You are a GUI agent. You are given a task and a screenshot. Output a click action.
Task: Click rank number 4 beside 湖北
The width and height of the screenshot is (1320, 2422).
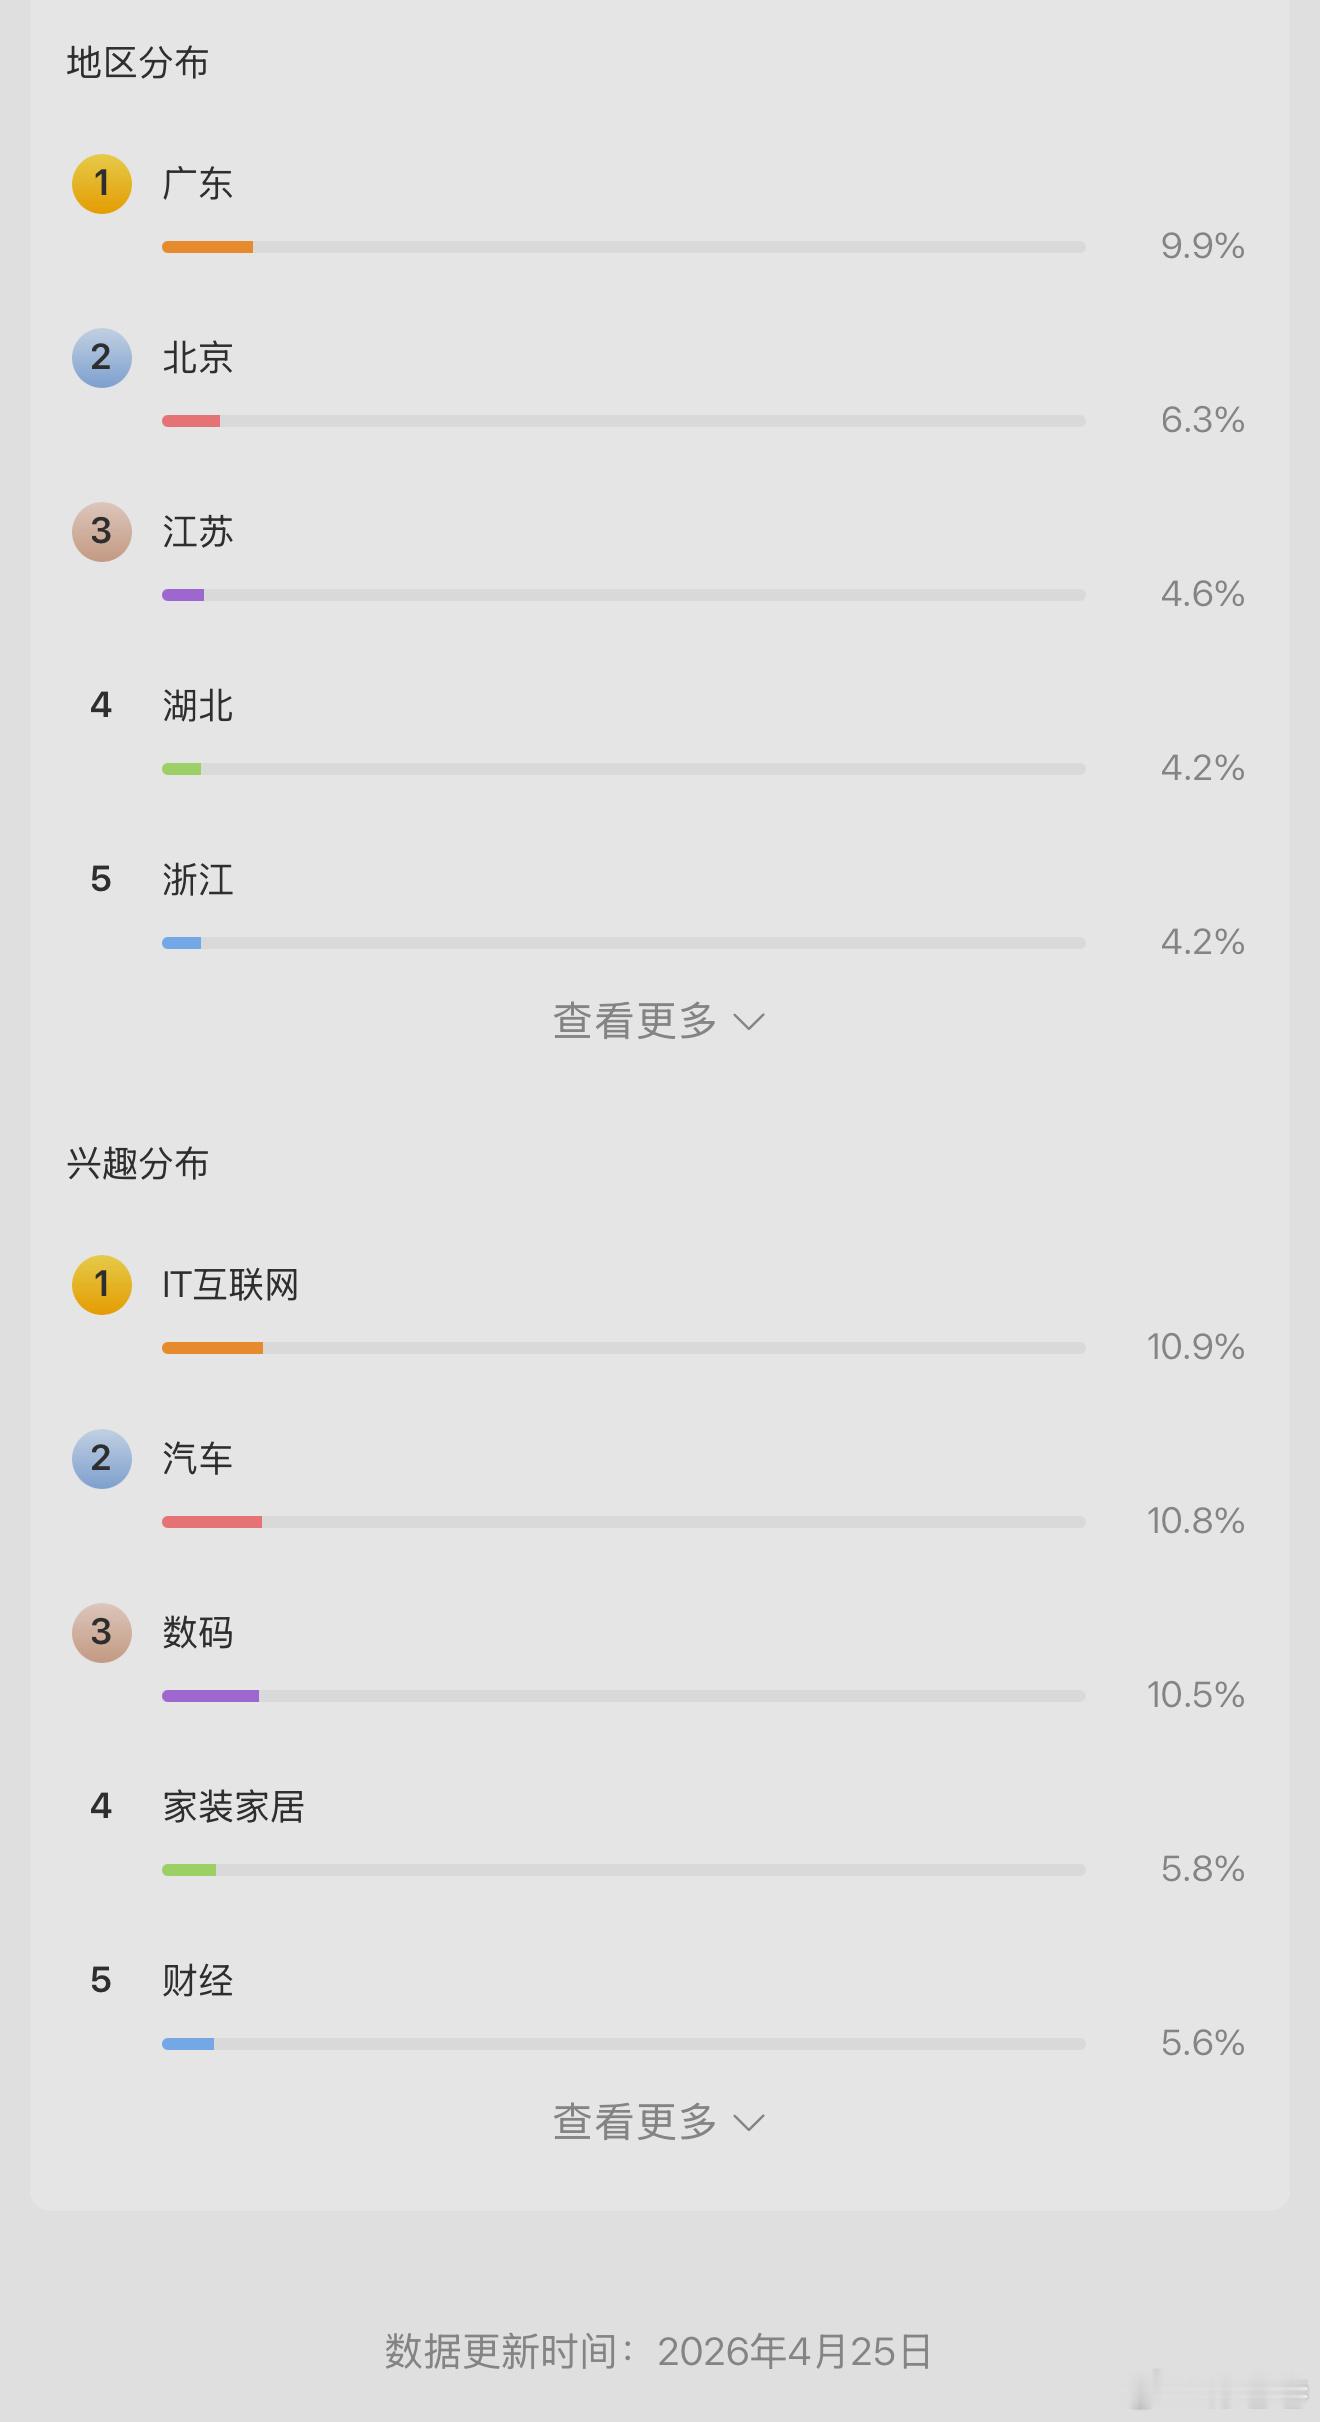coord(101,706)
